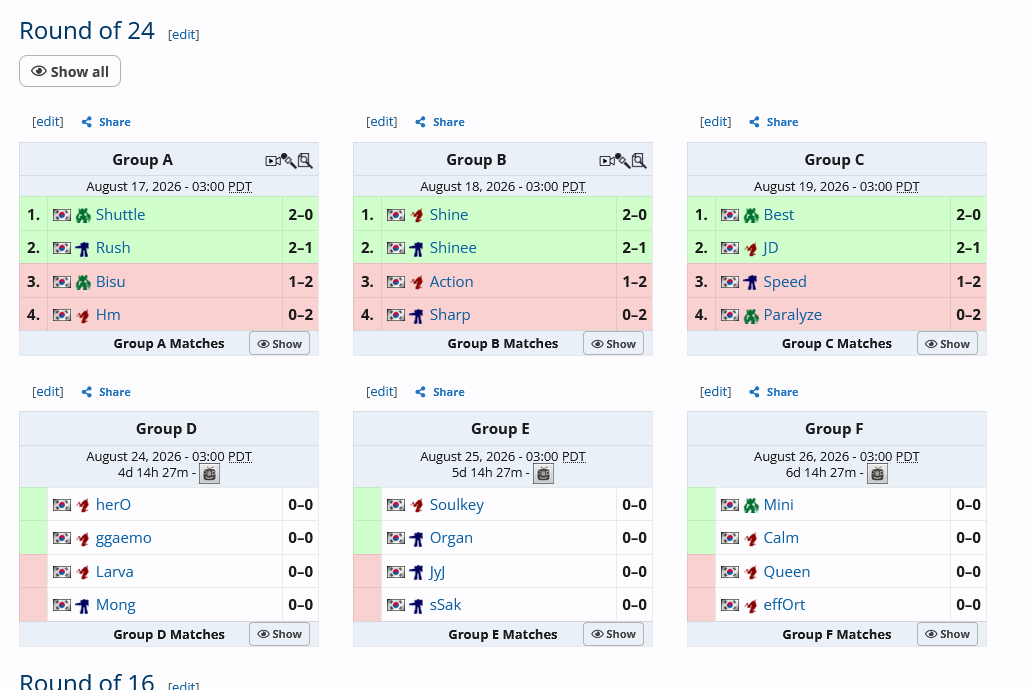Open the Group A review magnifier icon
The width and height of the screenshot is (1034, 690).
[x=305, y=160]
